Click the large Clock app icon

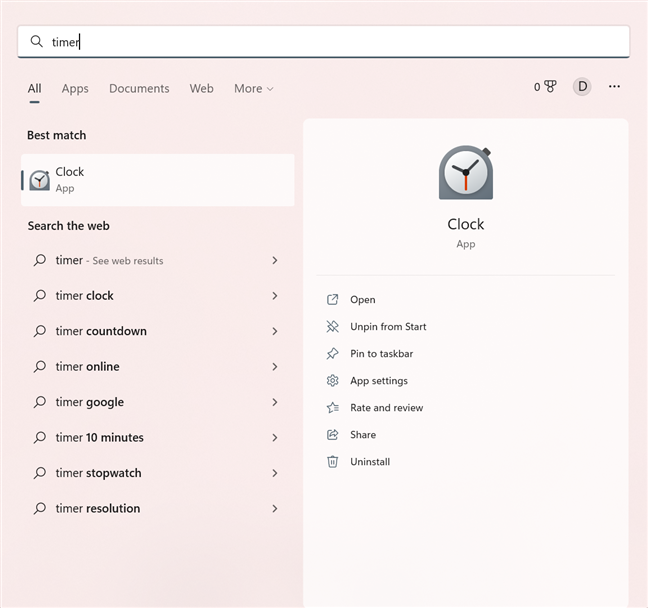click(466, 172)
